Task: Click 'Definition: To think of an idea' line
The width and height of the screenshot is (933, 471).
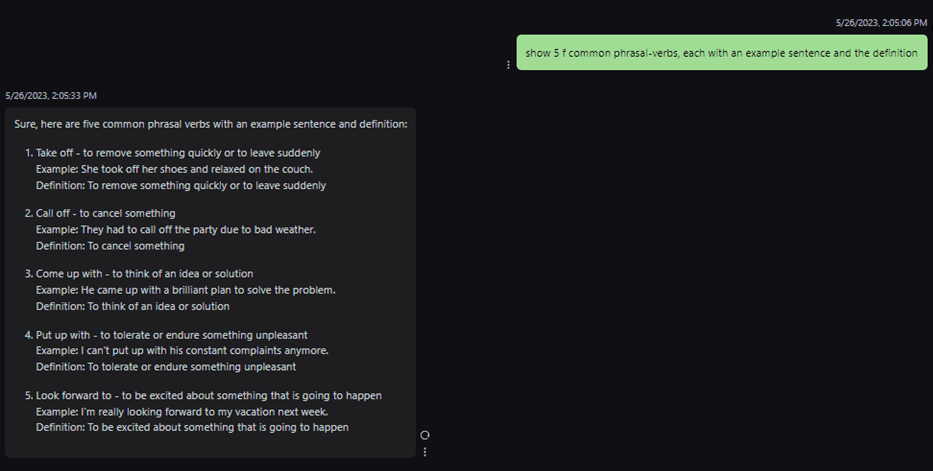Action: click(x=133, y=306)
